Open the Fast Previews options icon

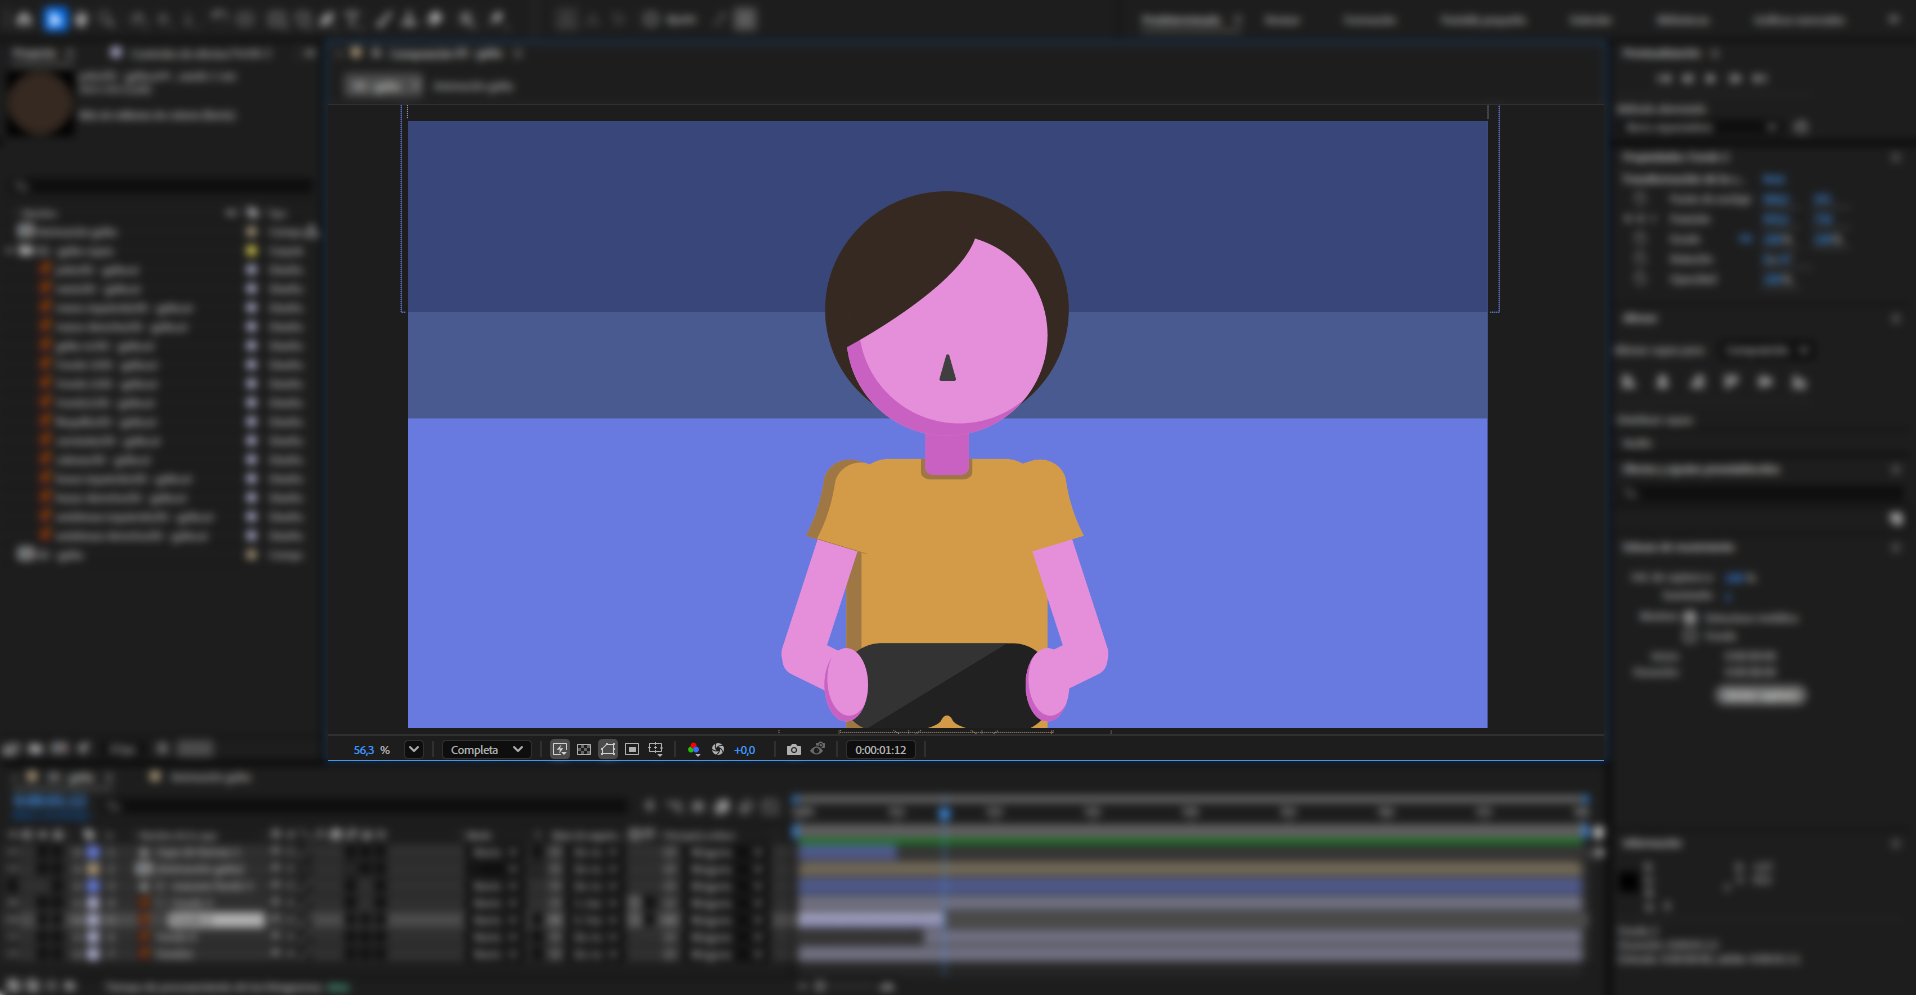pos(560,749)
